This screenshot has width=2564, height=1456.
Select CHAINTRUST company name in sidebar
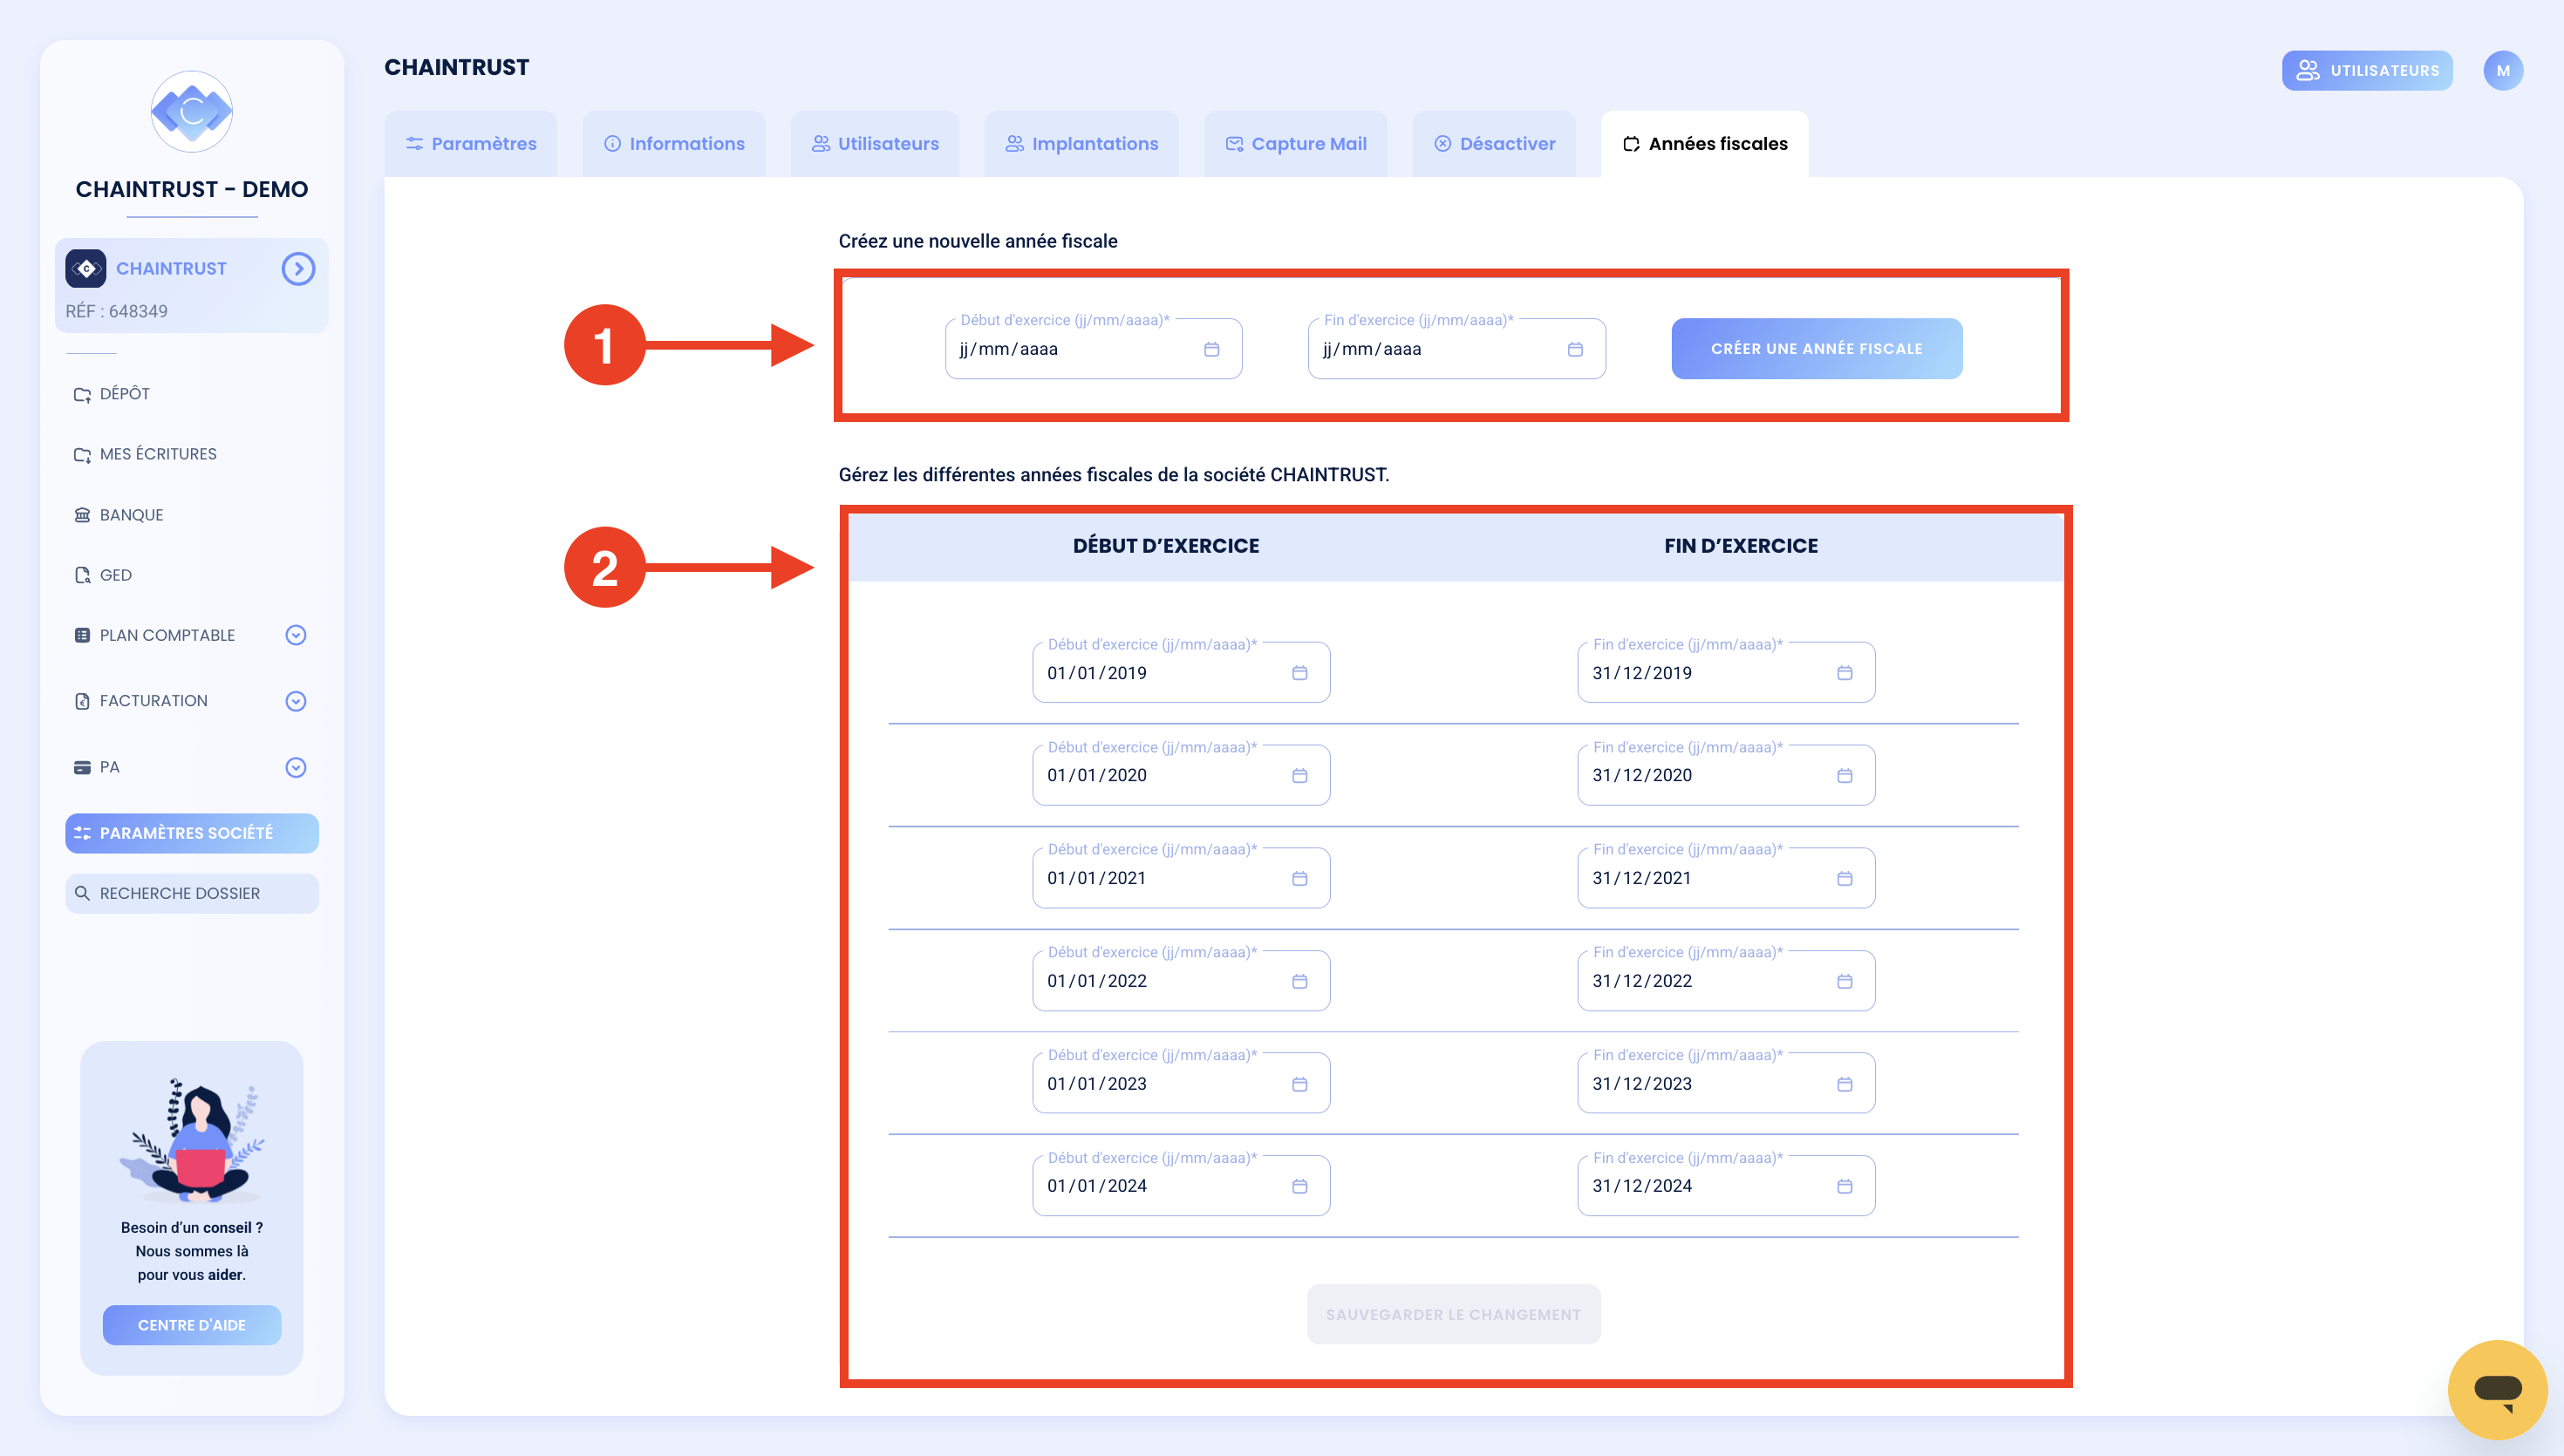pyautogui.click(x=171, y=269)
